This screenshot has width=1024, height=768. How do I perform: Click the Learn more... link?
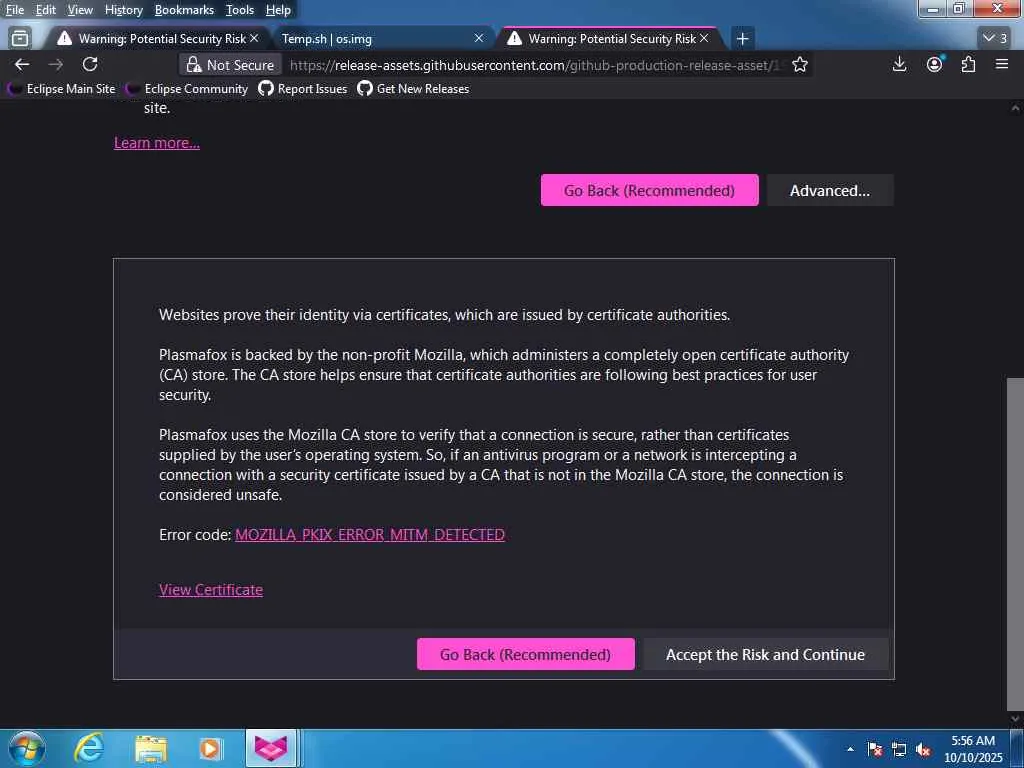click(157, 143)
